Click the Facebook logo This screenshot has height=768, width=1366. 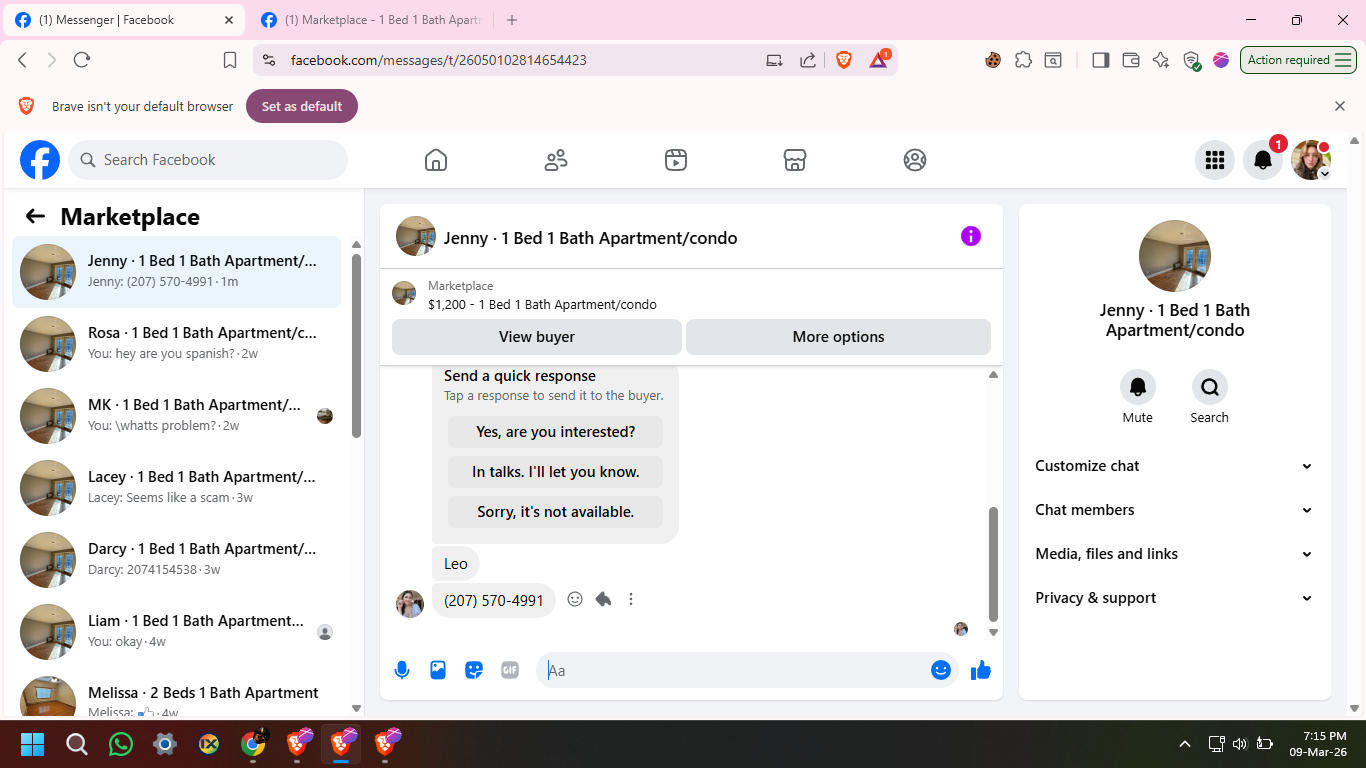click(x=40, y=160)
